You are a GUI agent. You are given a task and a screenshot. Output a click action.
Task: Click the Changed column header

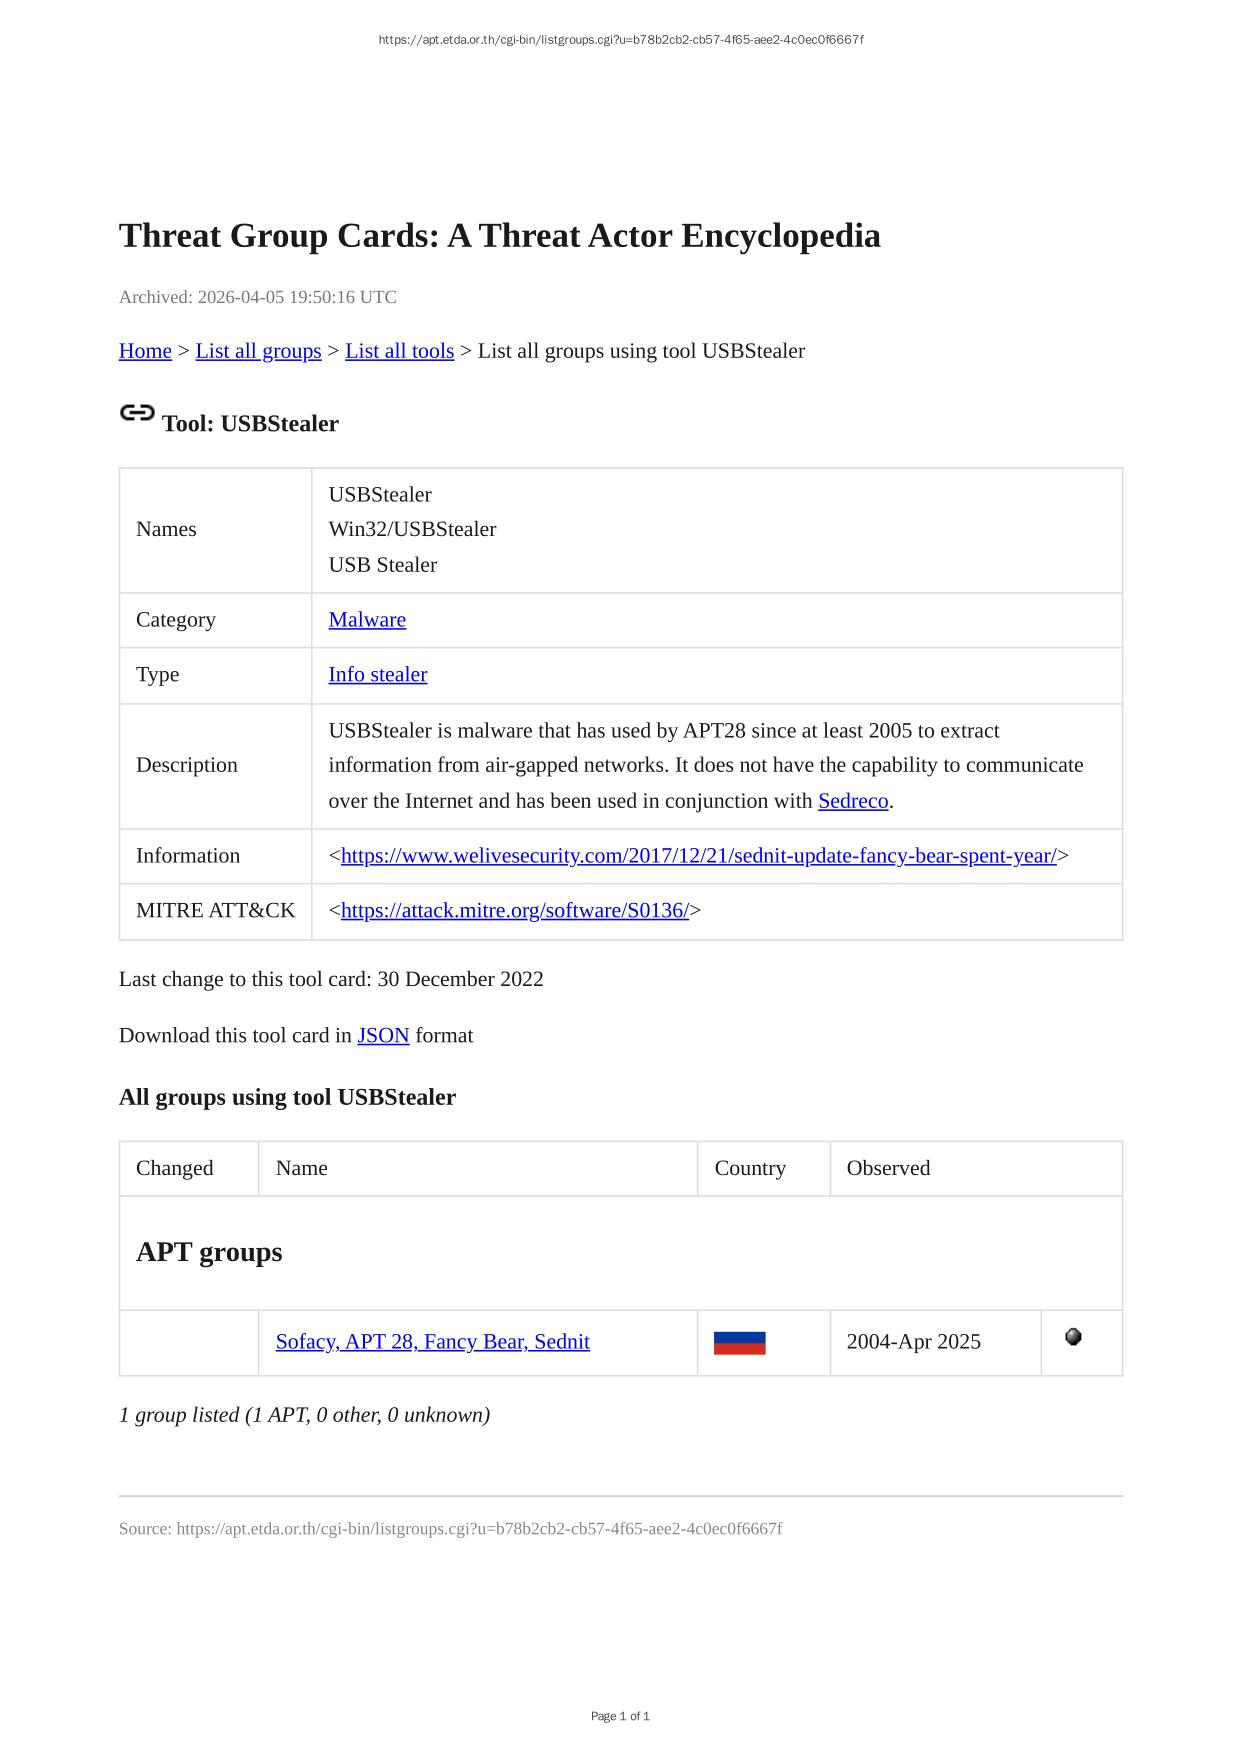click(175, 1168)
